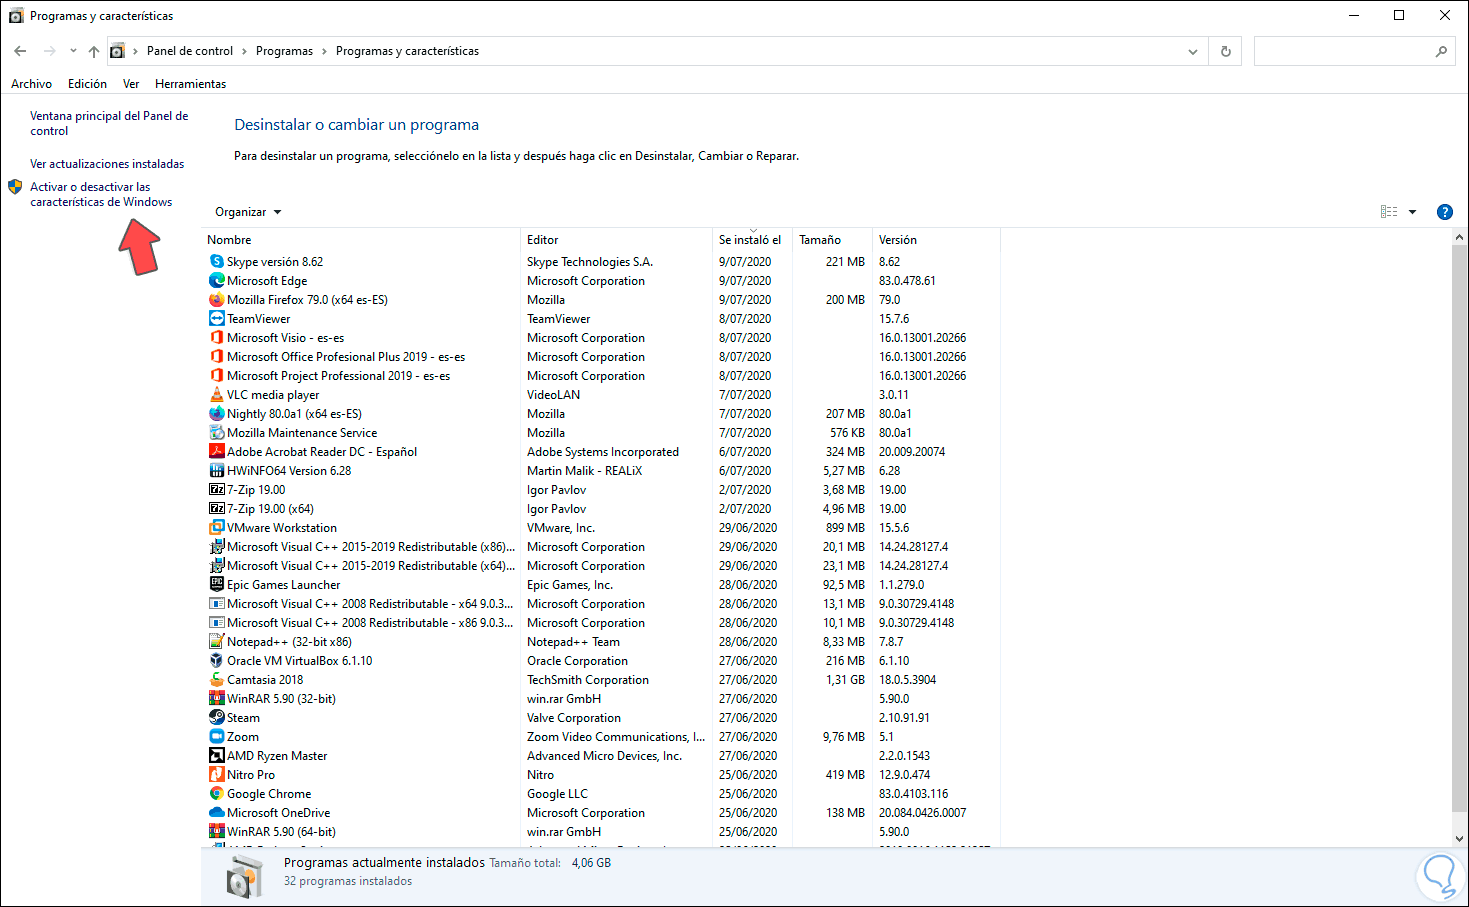The width and height of the screenshot is (1469, 907).
Task: Click the Mozilla Firefox 79.0 icon
Action: pos(217,300)
